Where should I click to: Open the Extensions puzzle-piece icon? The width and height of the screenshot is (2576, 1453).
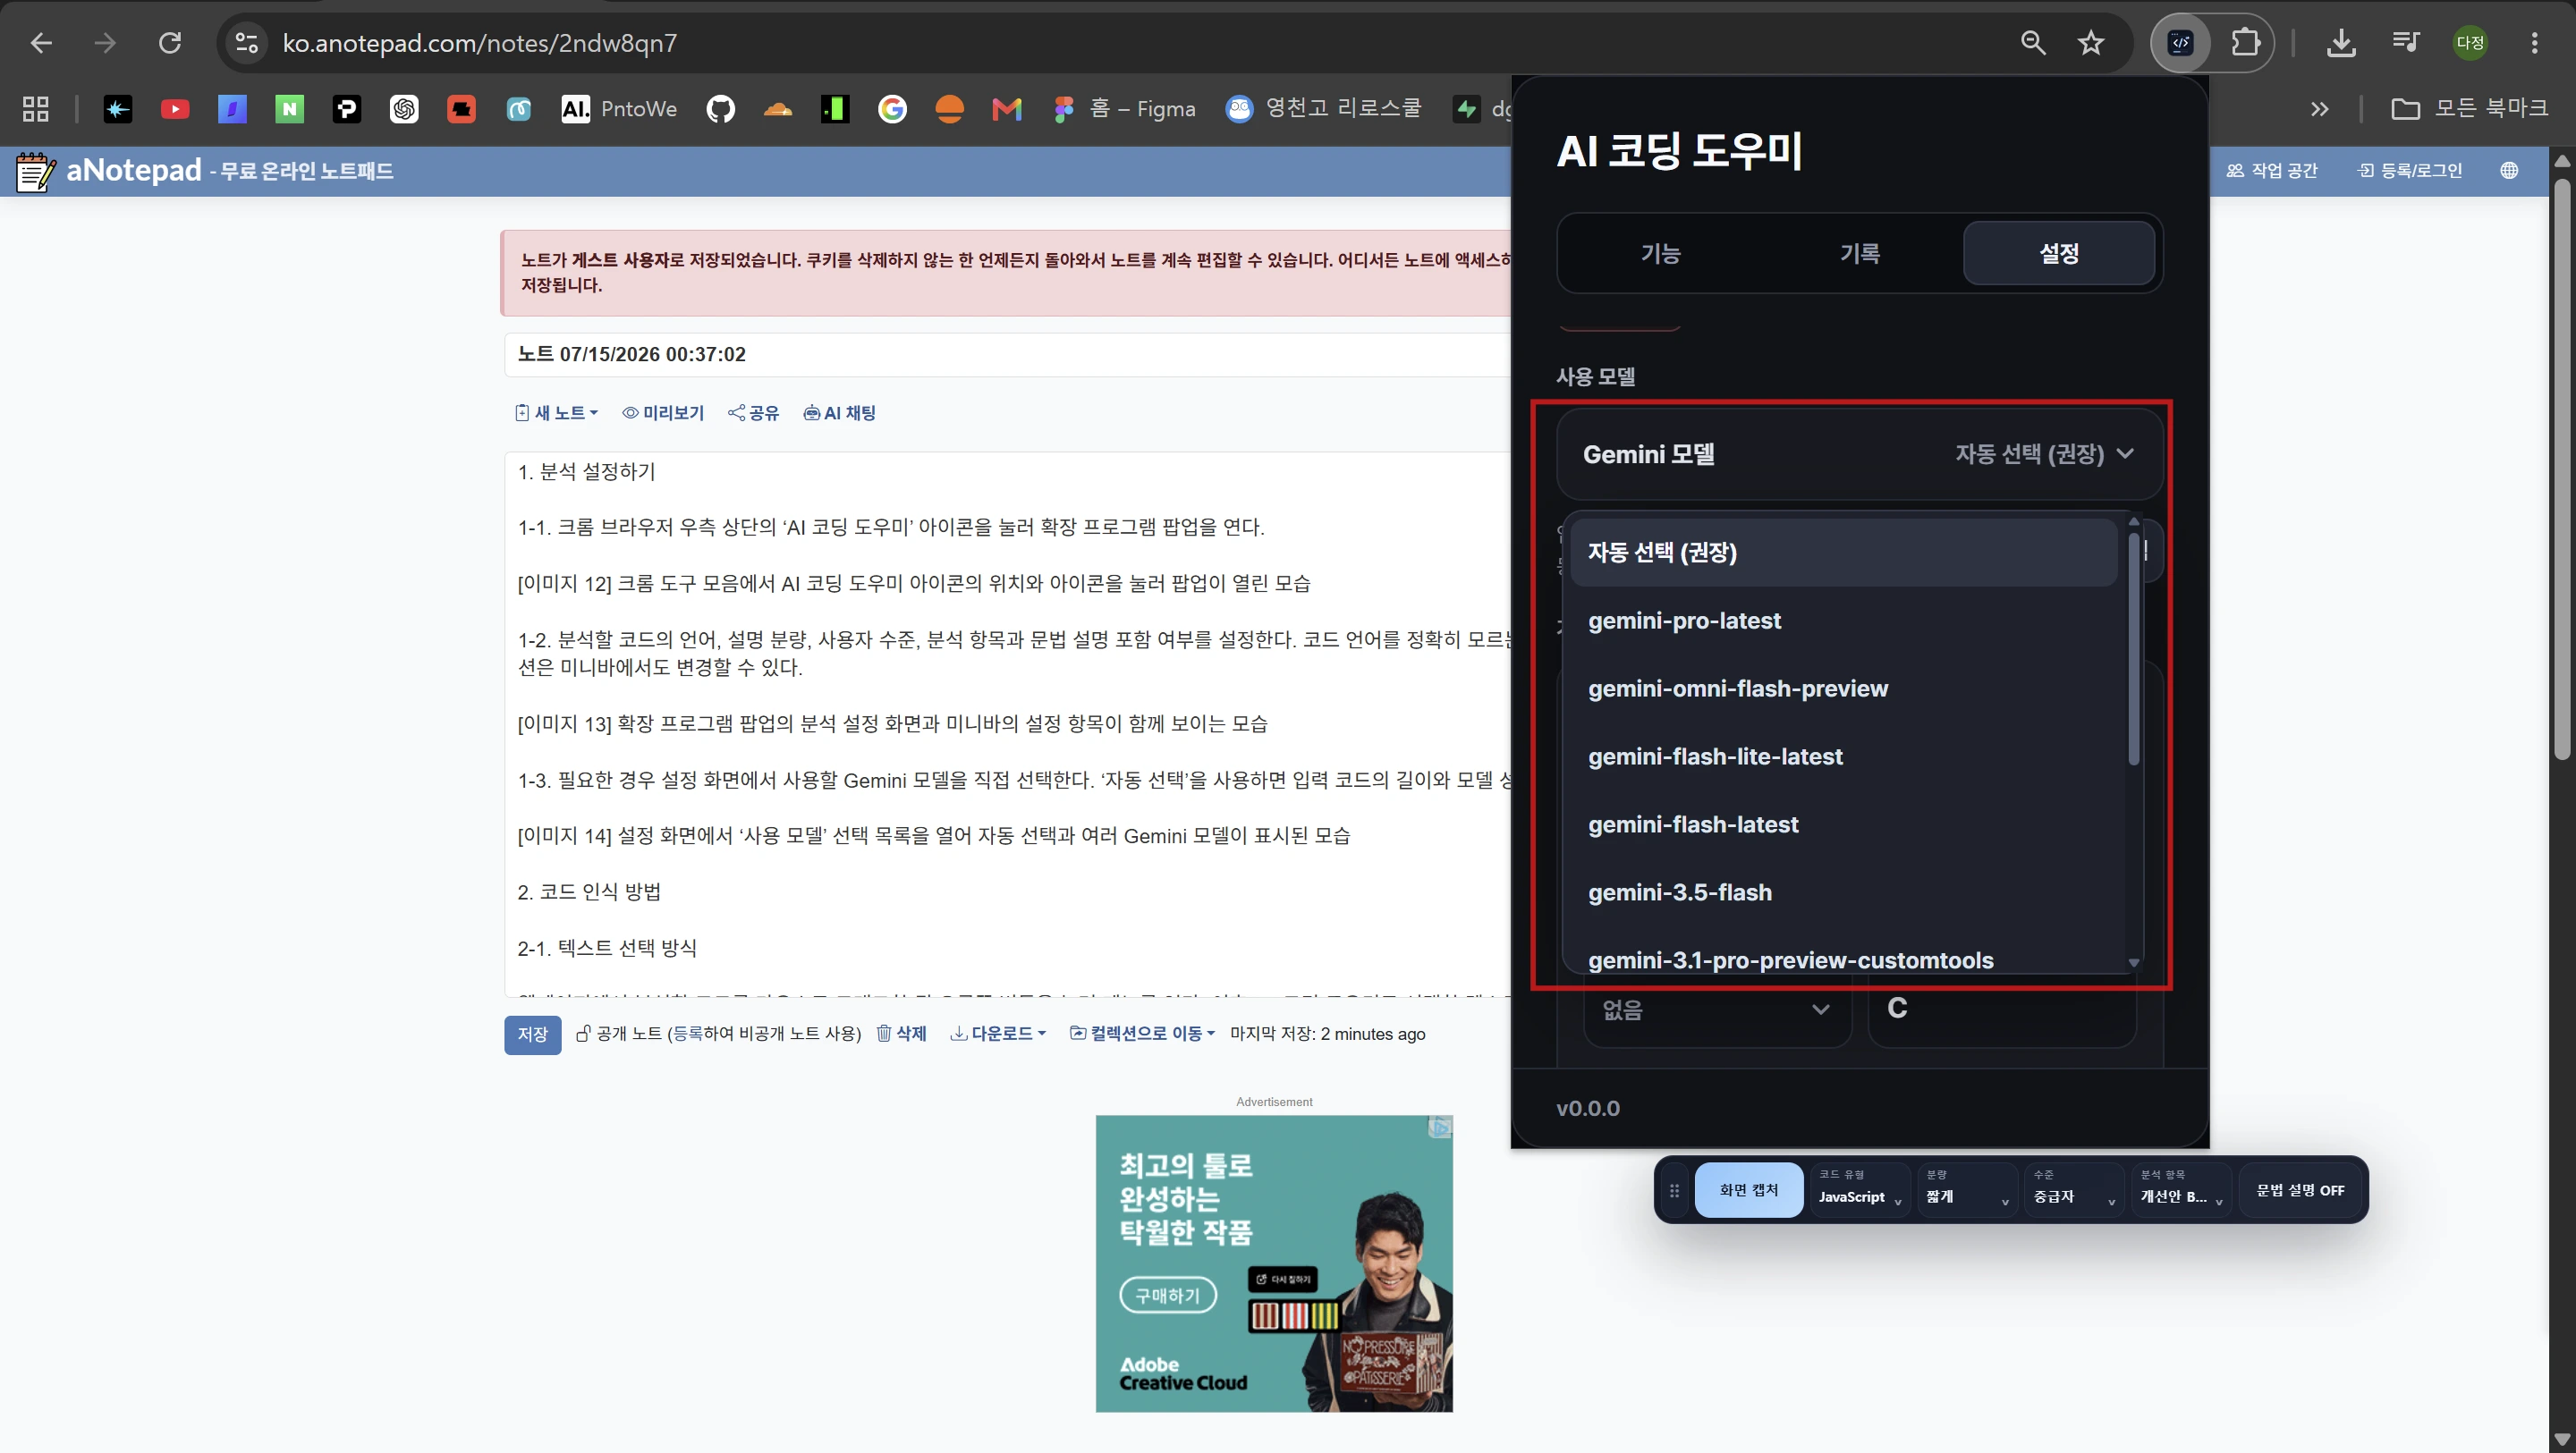tap(2245, 43)
